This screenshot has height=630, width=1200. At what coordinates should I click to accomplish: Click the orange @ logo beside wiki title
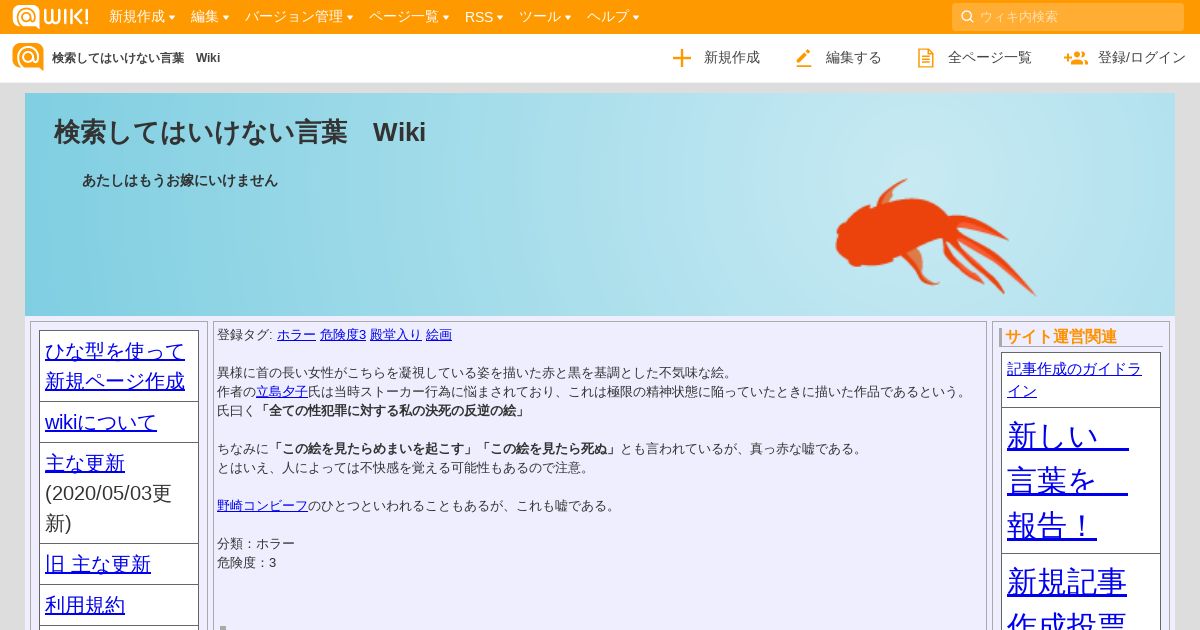click(28, 57)
